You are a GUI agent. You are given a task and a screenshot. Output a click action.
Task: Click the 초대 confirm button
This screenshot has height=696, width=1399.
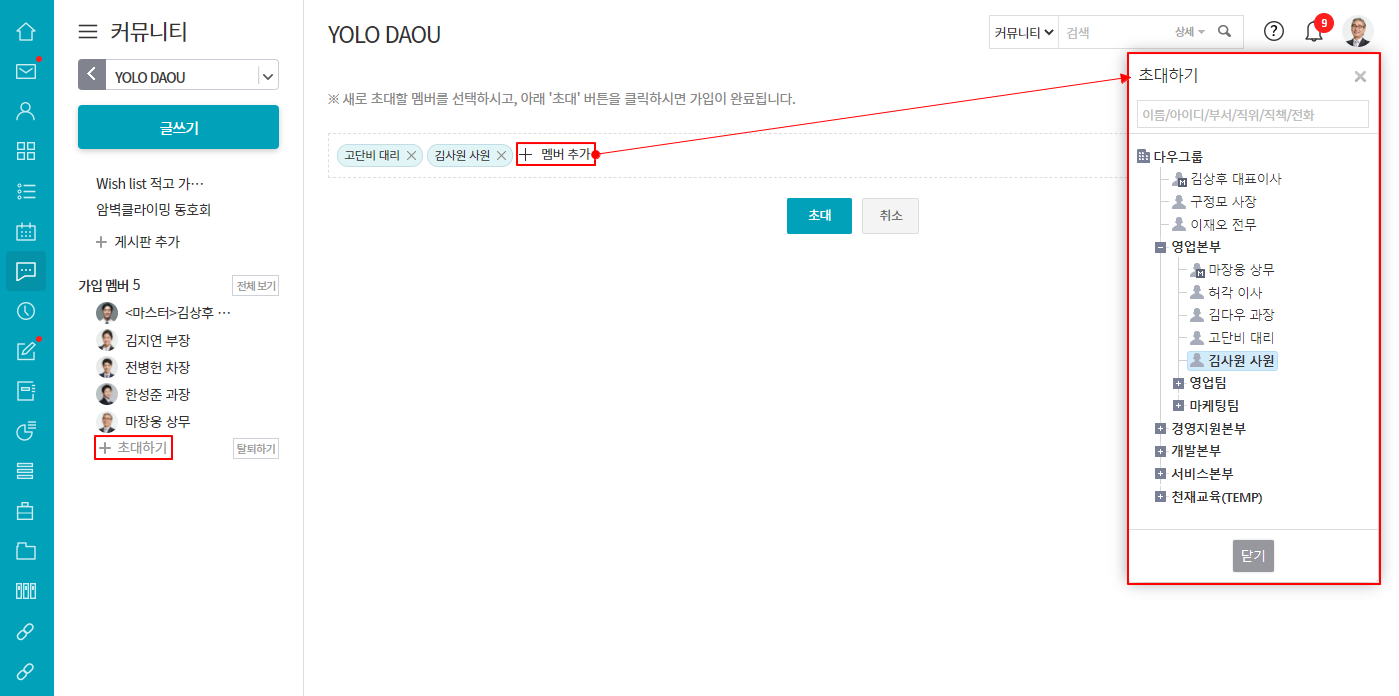819,216
